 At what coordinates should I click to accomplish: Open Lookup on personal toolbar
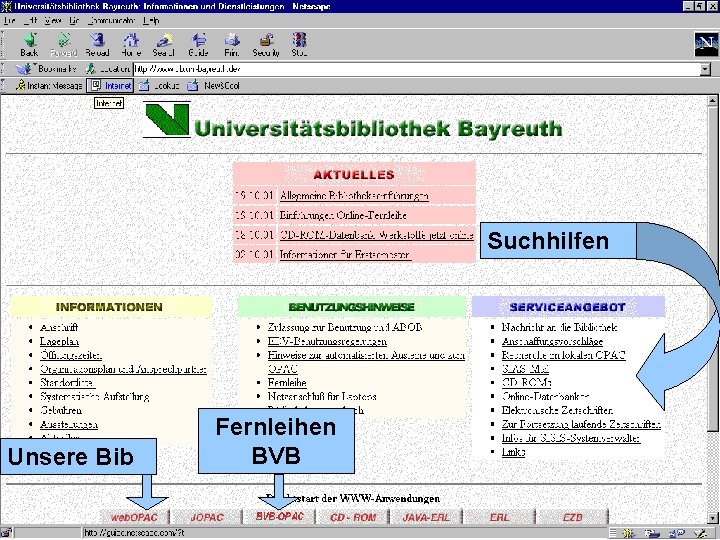tap(159, 85)
